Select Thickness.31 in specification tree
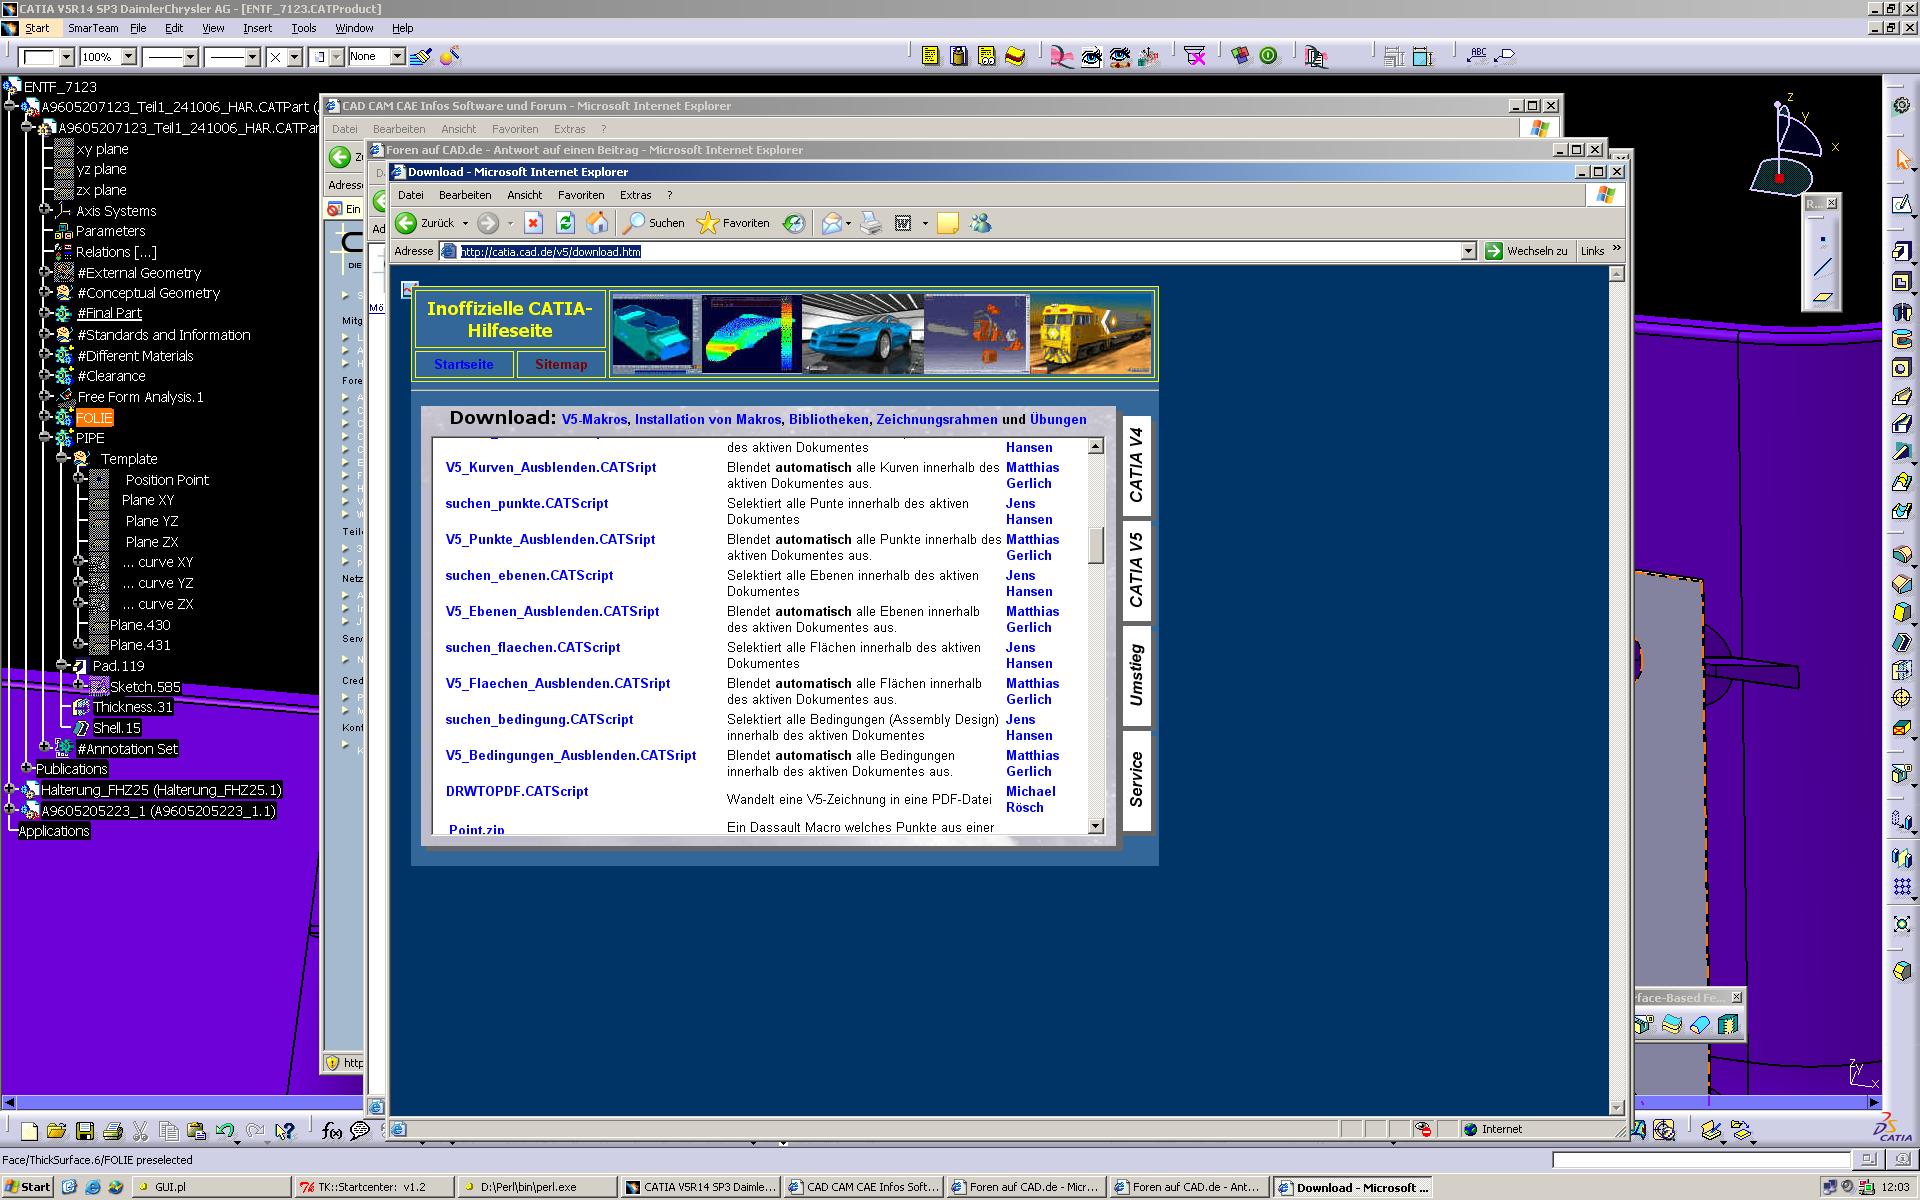Screen dimensions: 1920x1200 [133, 707]
